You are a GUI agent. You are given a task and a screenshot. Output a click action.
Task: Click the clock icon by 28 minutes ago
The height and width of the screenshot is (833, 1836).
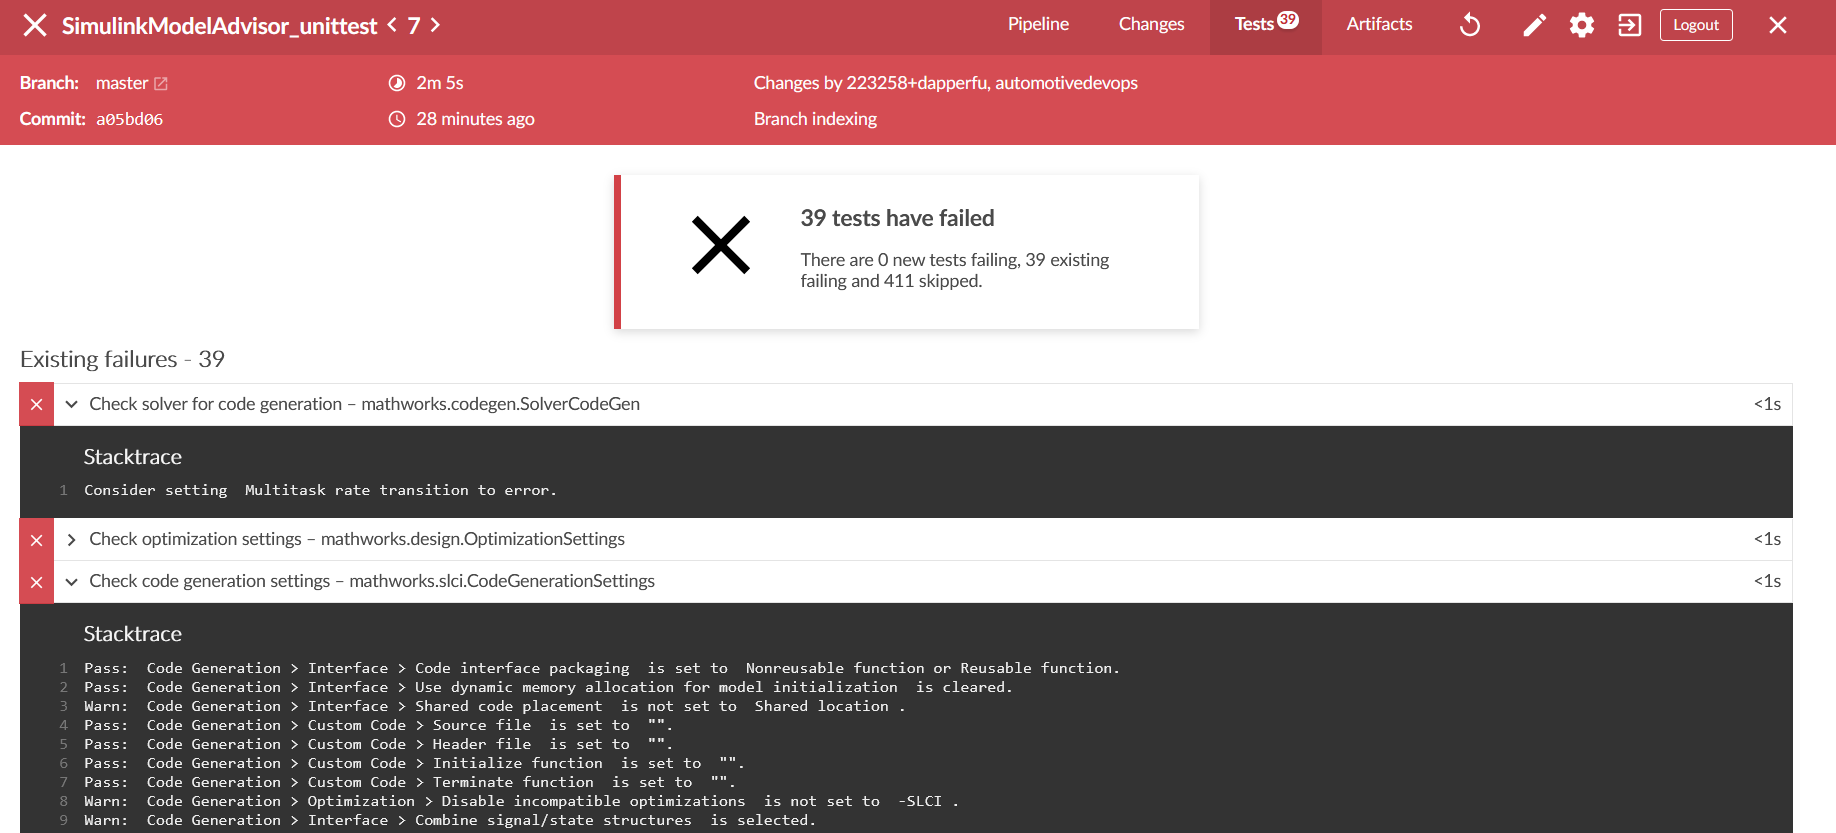point(397,119)
